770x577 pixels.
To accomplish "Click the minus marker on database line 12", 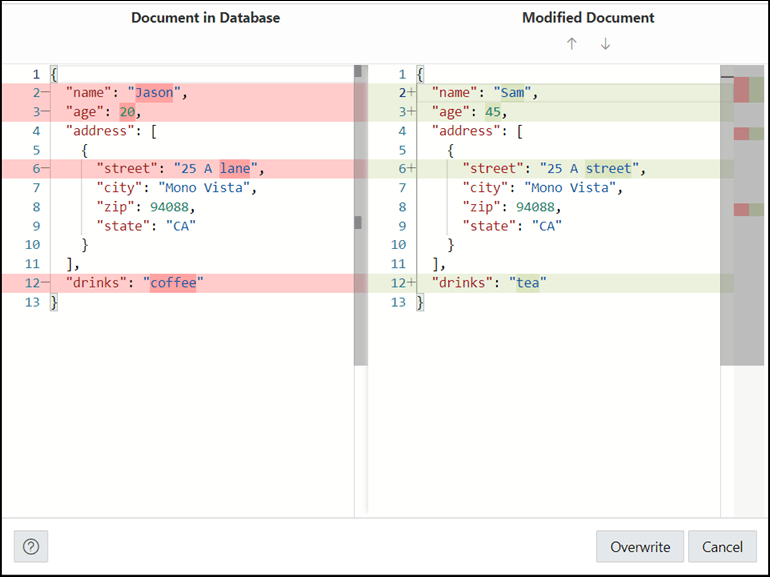I will 45,283.
